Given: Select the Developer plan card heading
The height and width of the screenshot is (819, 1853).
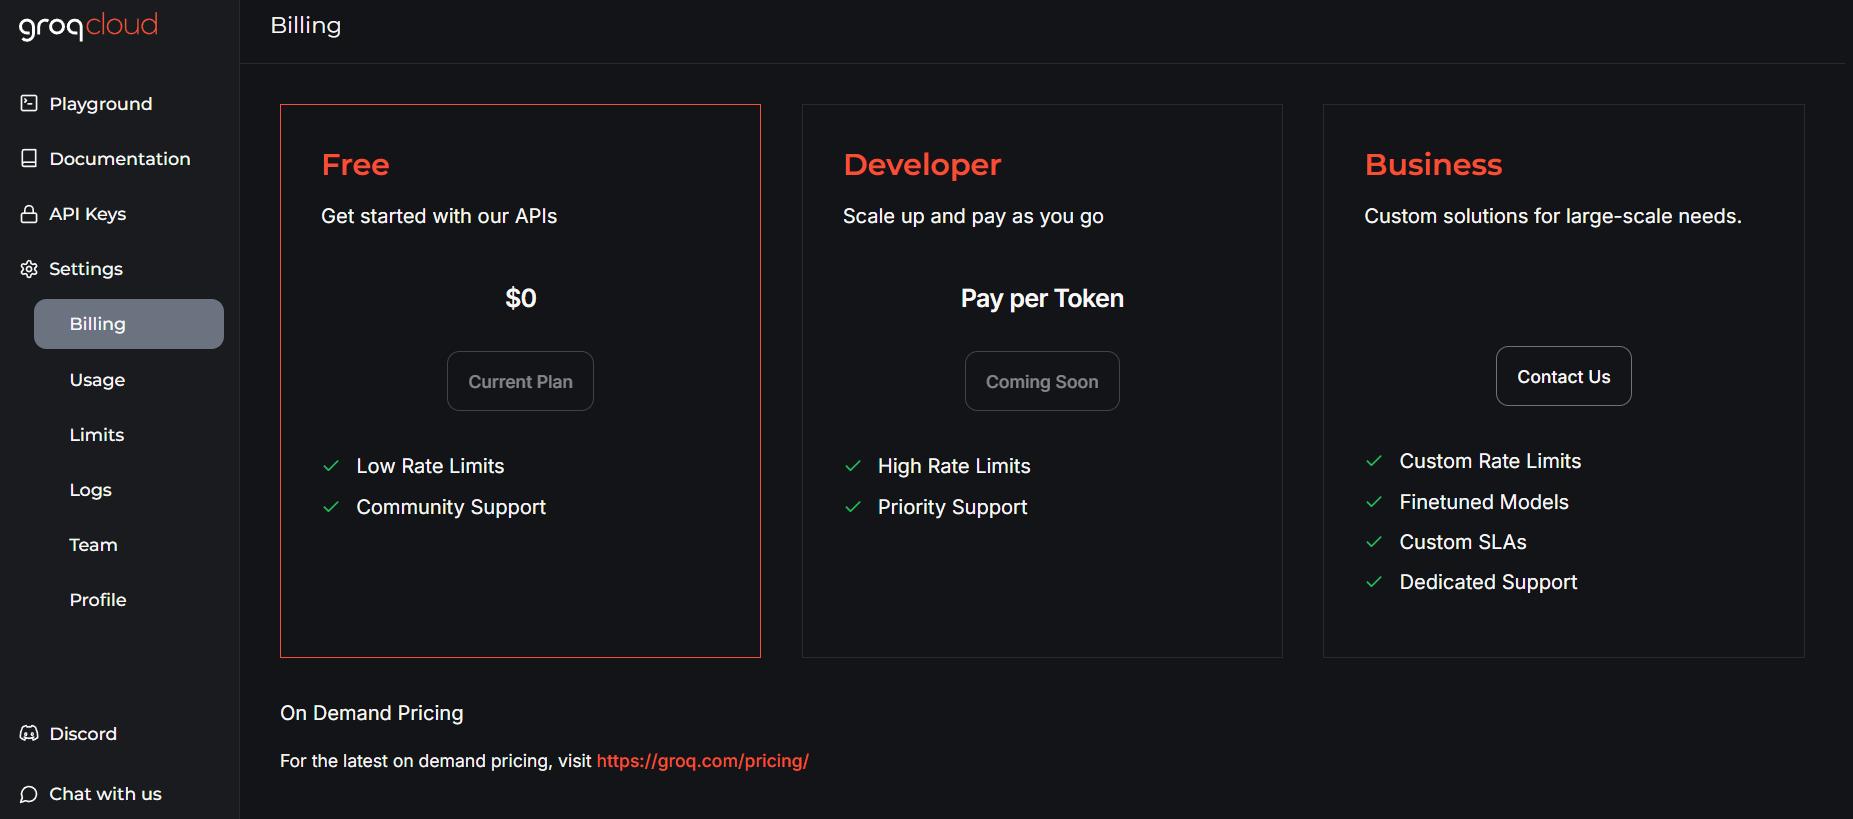Looking at the screenshot, I should pyautogui.click(x=922, y=165).
